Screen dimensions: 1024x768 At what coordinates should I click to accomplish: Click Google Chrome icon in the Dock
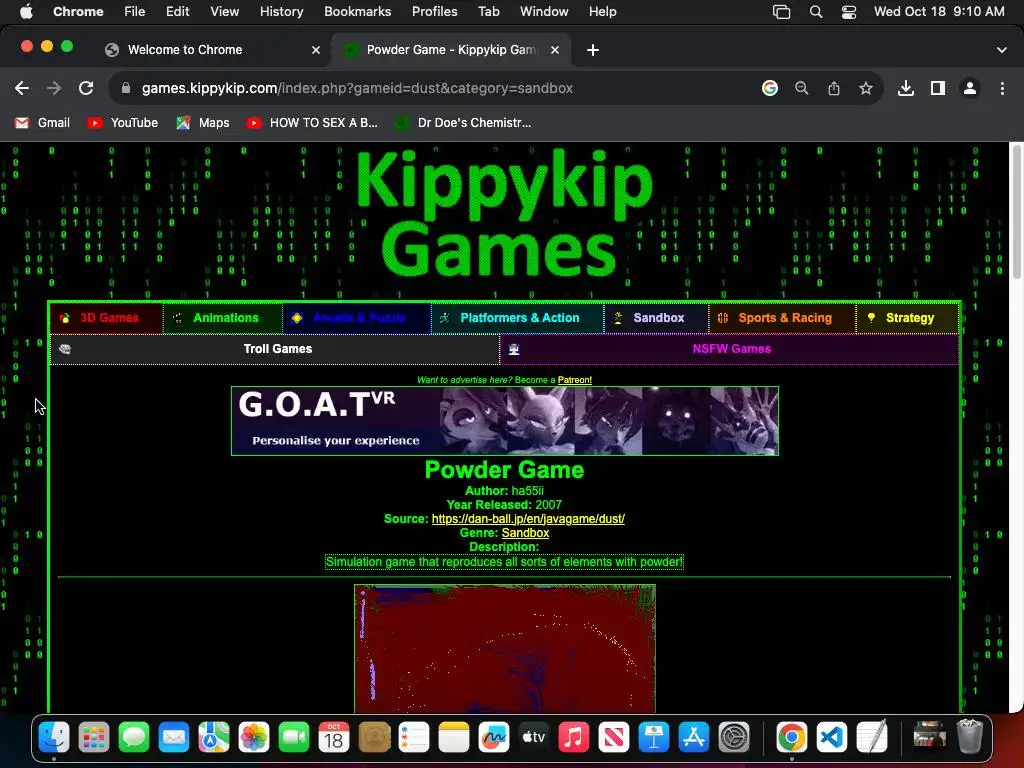pos(792,738)
